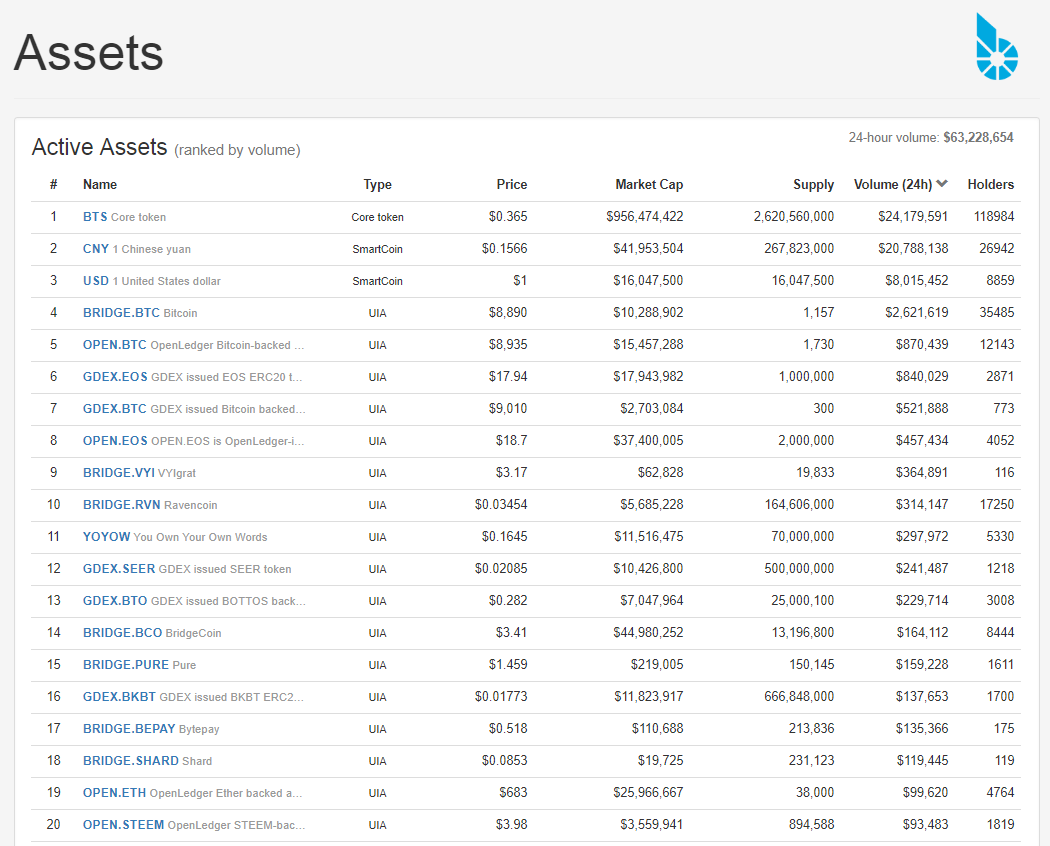Viewport: 1050px width, 846px height.
Task: Click YOYOW supply 70,000,000
Action: tap(802, 537)
